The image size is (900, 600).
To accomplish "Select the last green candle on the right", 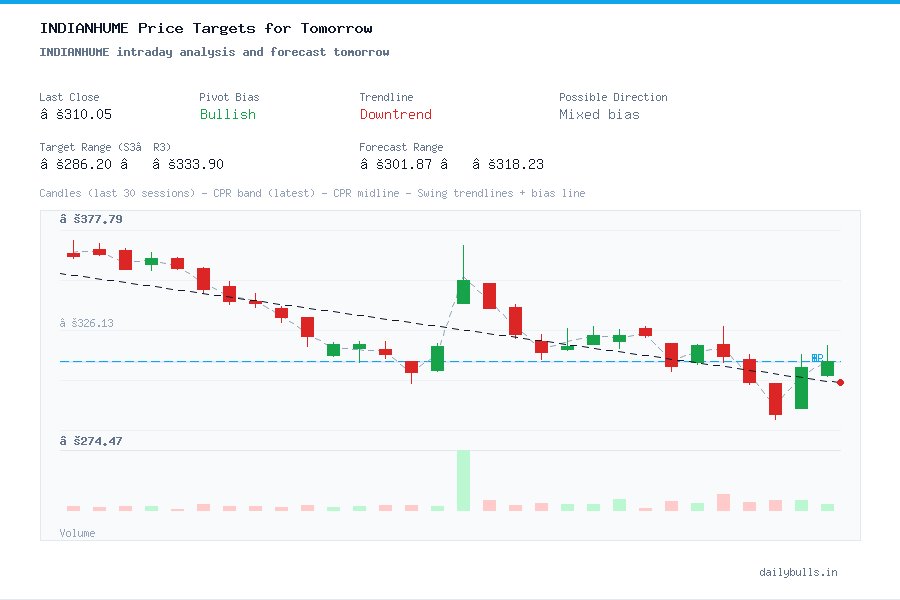I will click(826, 369).
